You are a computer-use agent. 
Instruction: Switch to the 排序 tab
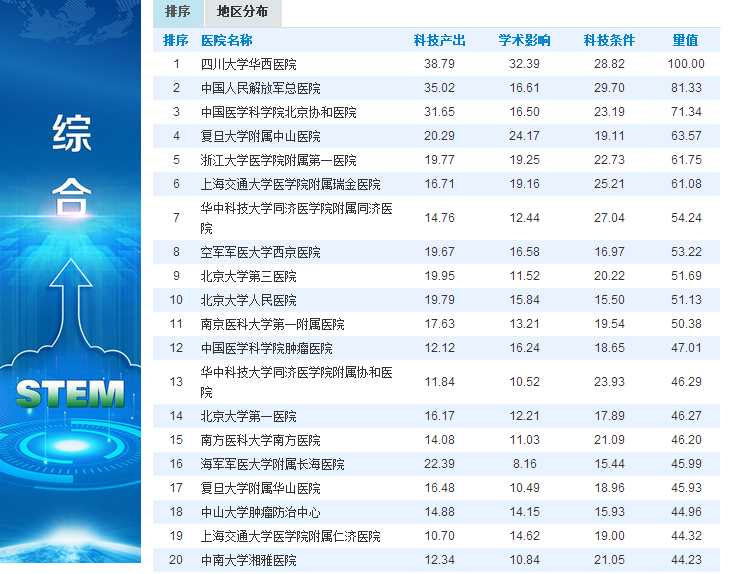[178, 12]
